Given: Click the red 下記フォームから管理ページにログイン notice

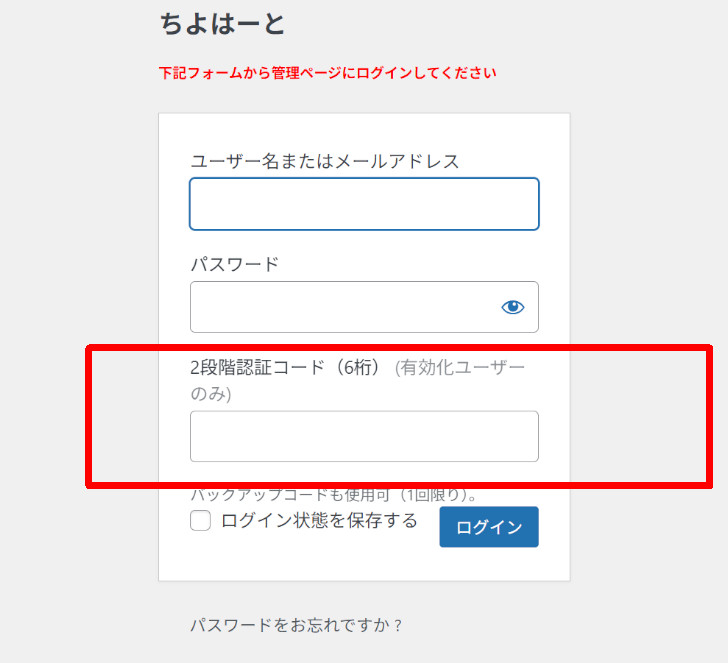Looking at the screenshot, I should pos(327,73).
